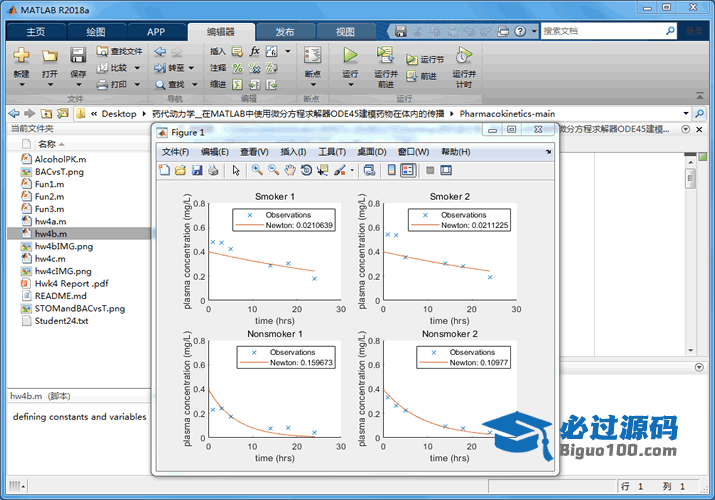Expand the Run dropdown arrow
Viewport: 715px width, 500px height.
(350, 85)
